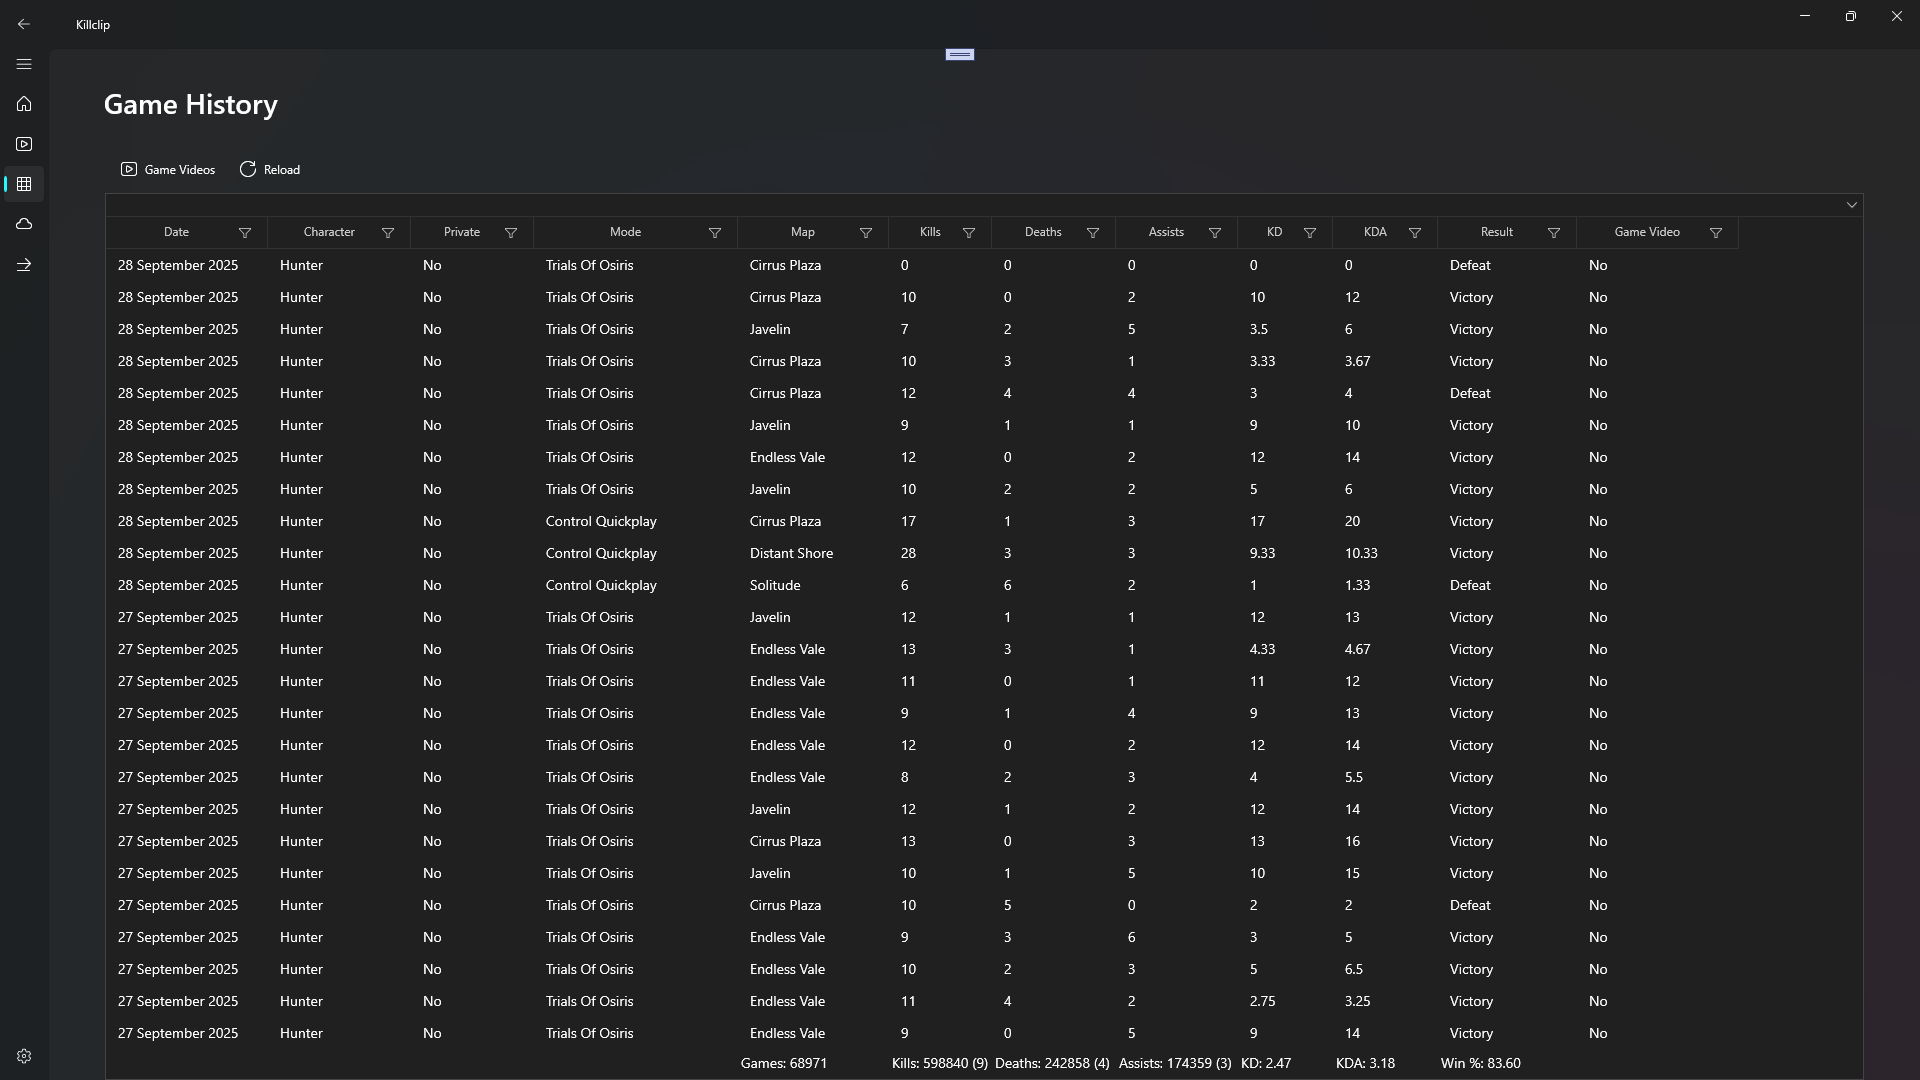Image resolution: width=1920 pixels, height=1080 pixels.
Task: Reload the game history
Action: [x=270, y=170]
